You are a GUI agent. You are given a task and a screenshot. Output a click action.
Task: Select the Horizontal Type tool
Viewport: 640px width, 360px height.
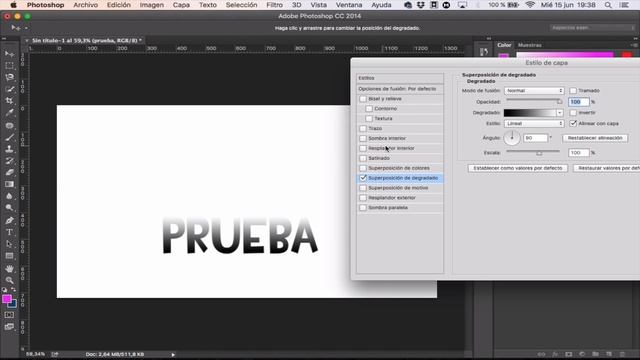pos(9,232)
